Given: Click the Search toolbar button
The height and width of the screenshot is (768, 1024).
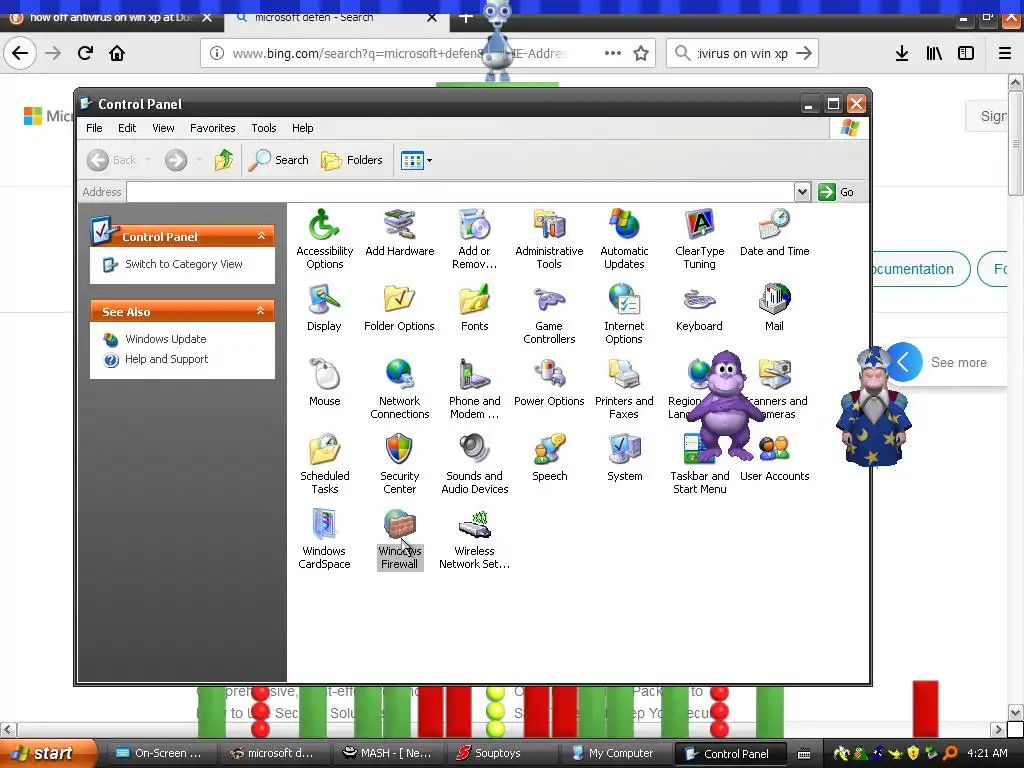Looking at the screenshot, I should pyautogui.click(x=279, y=160).
